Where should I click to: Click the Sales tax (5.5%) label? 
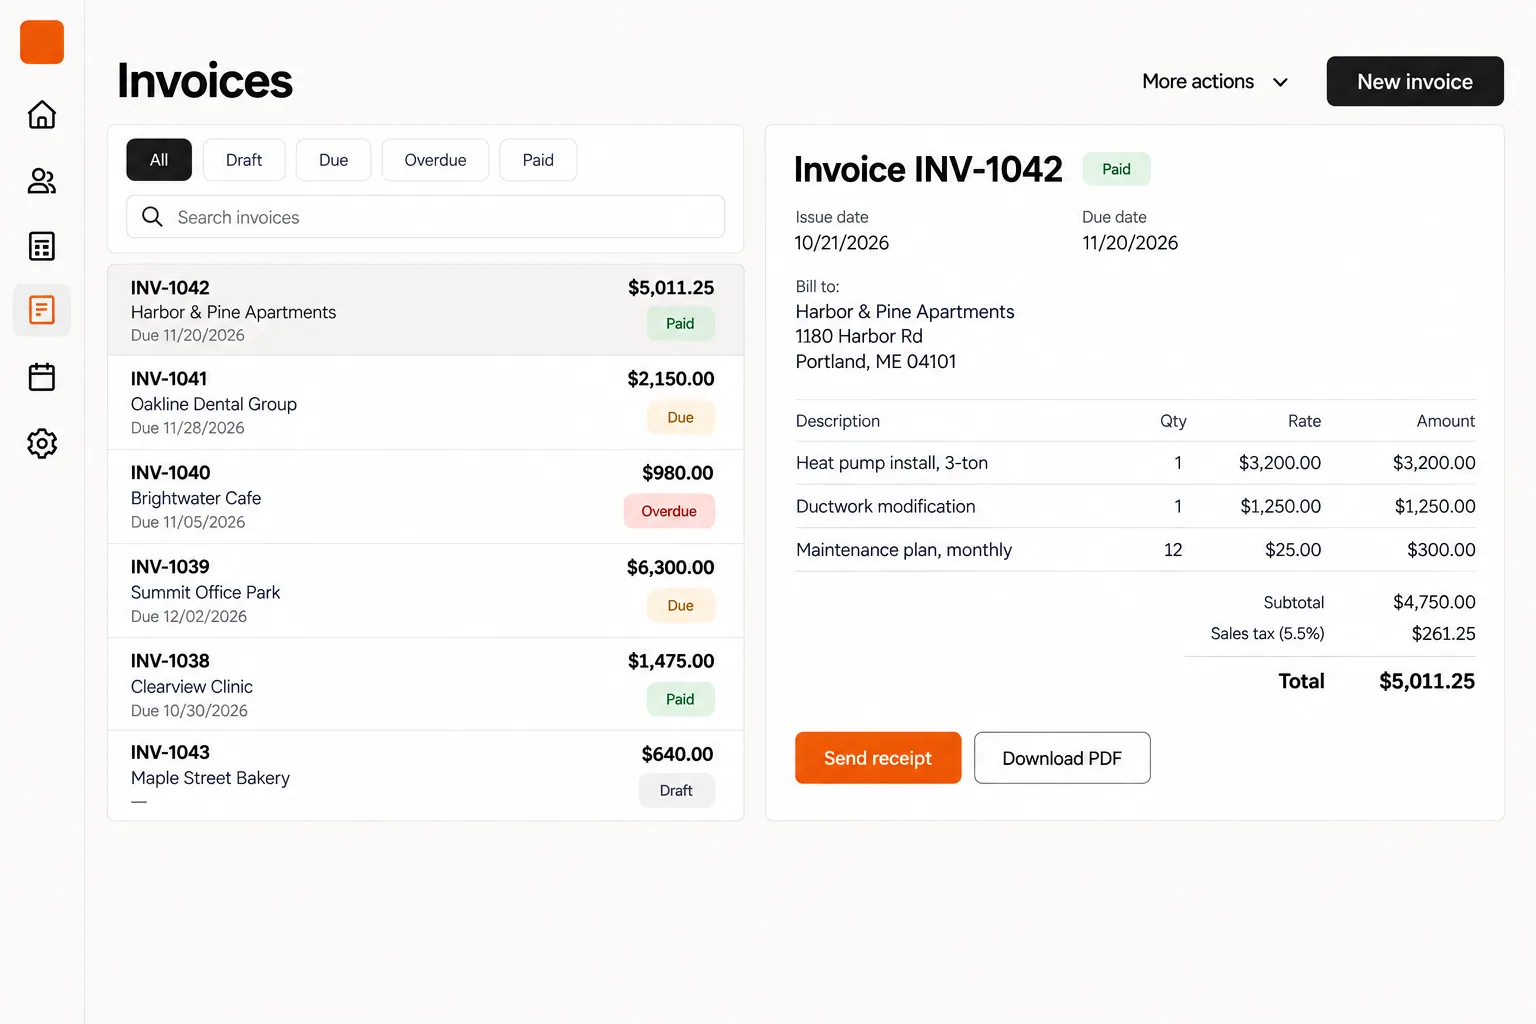tap(1267, 634)
